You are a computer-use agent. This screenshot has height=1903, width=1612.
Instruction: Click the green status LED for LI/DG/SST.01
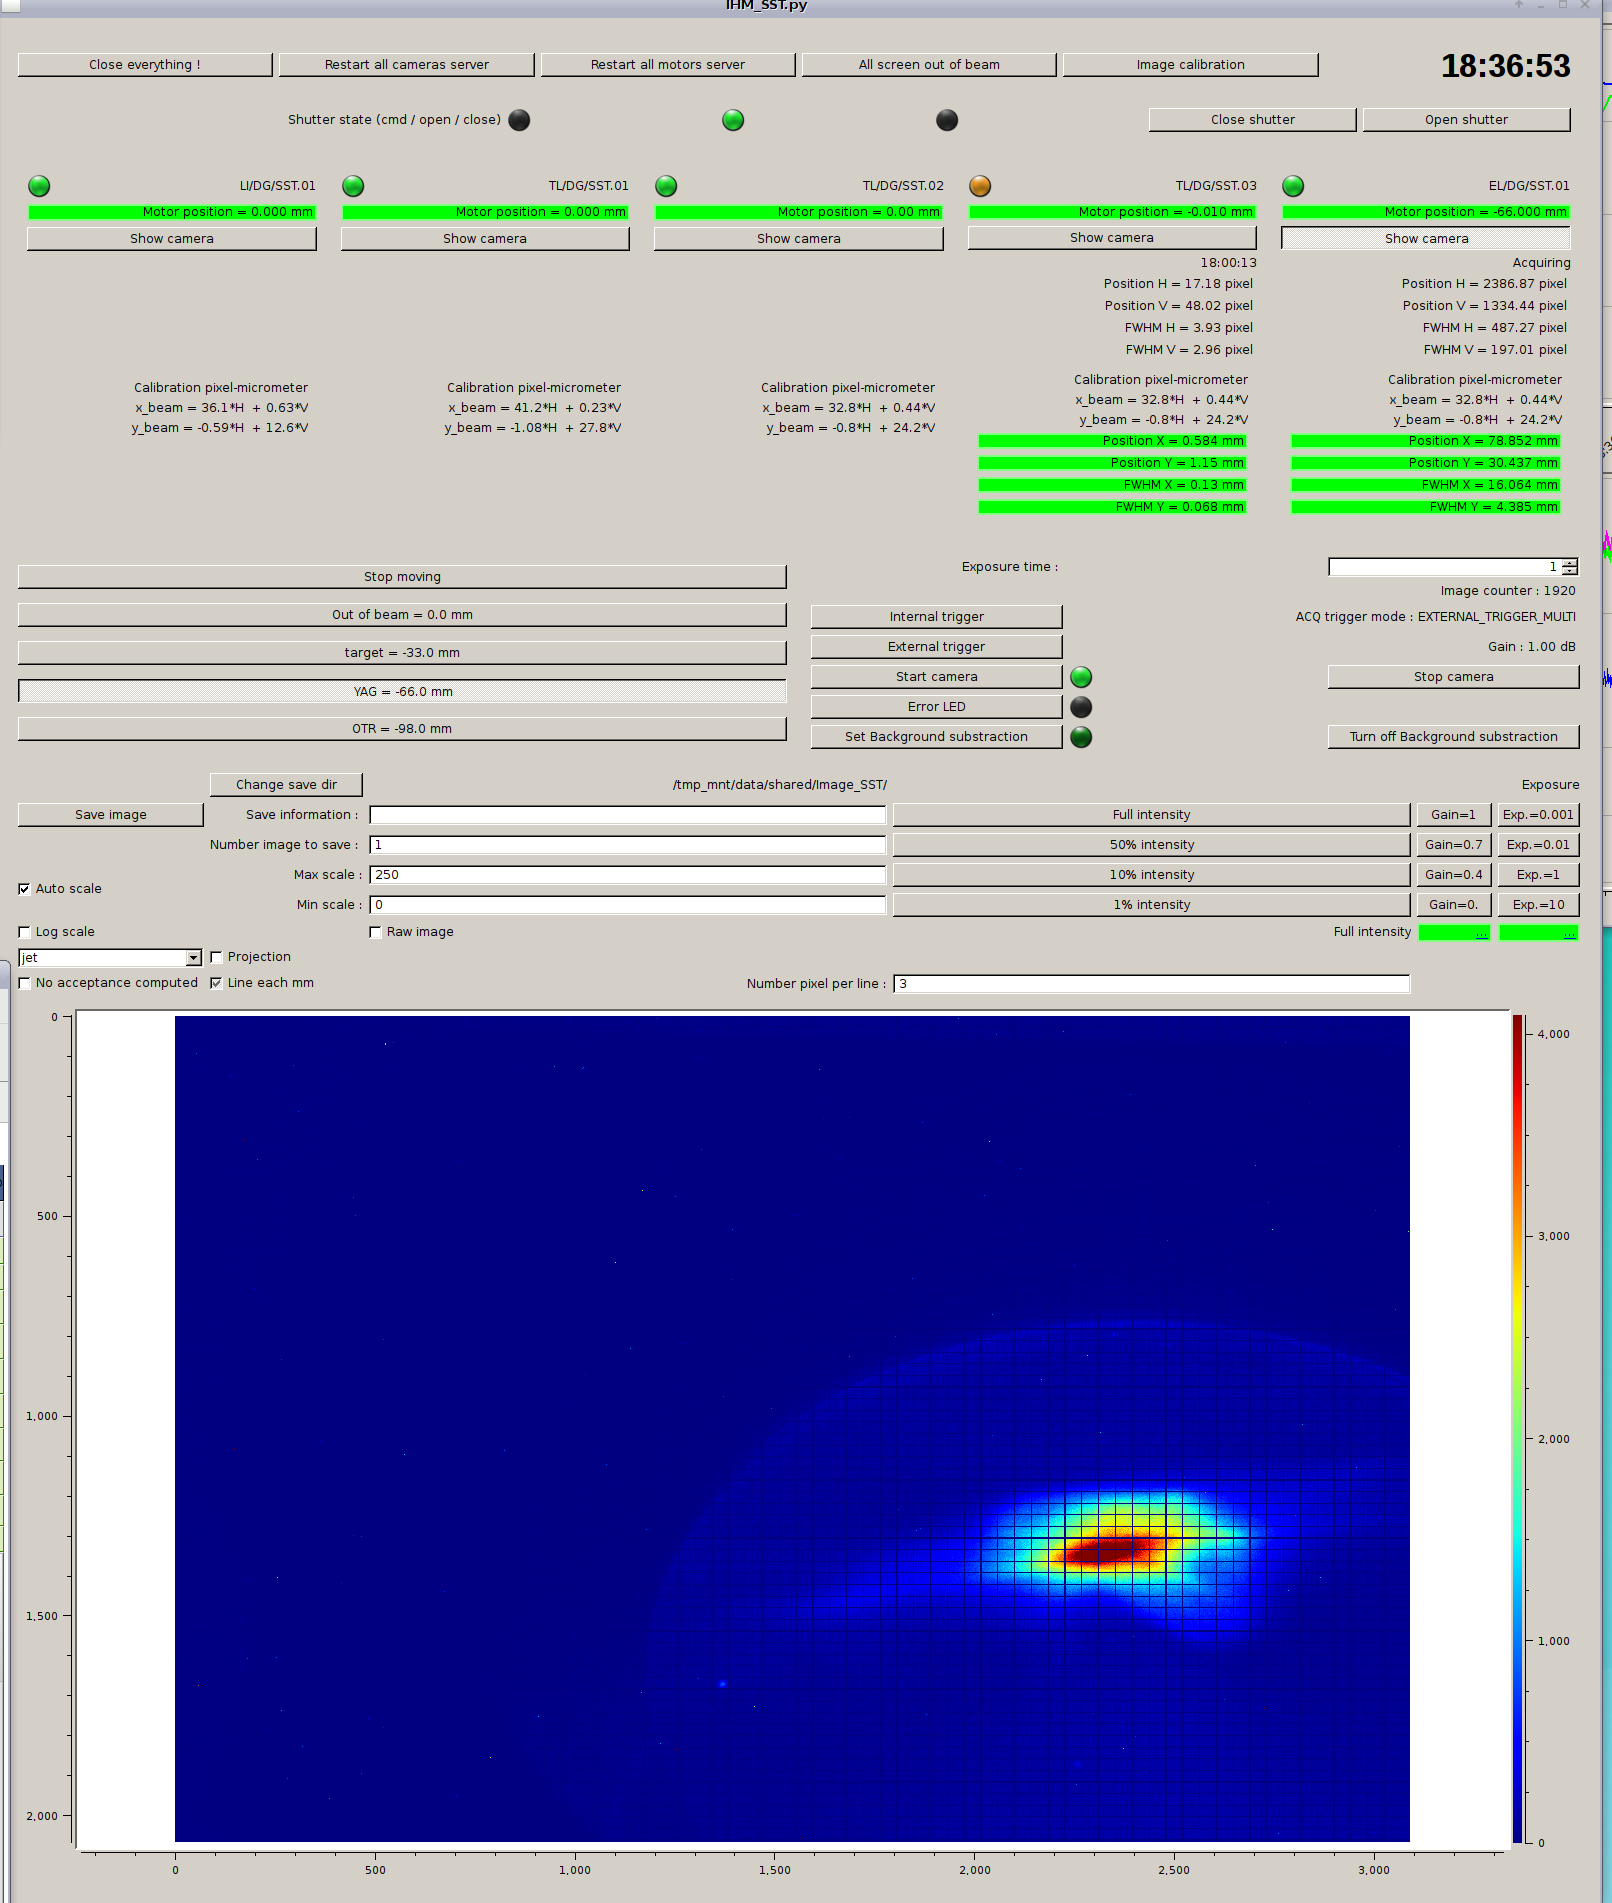tap(39, 186)
